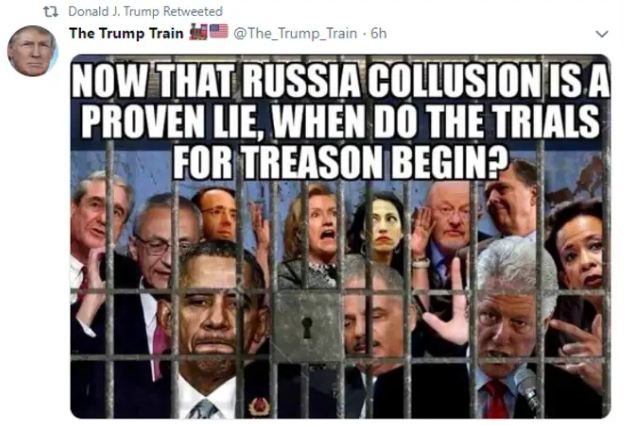Click the padlock keyhole in the meme
624x425 pixels.
pos(307,328)
